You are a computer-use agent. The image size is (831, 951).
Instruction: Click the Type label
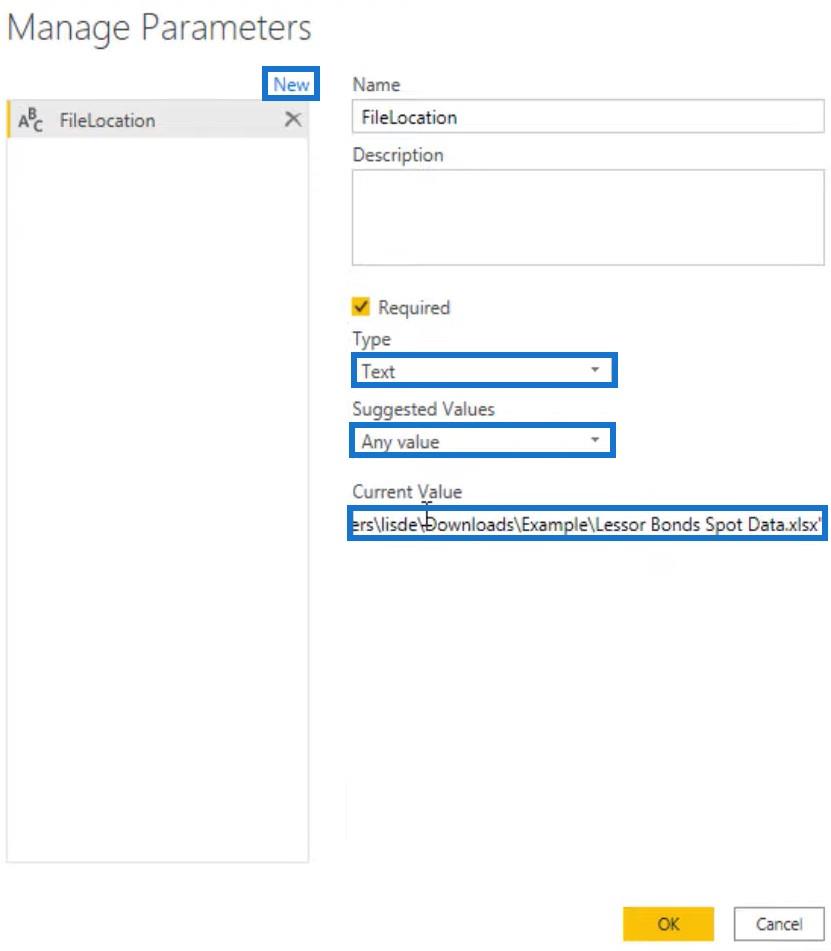[371, 339]
